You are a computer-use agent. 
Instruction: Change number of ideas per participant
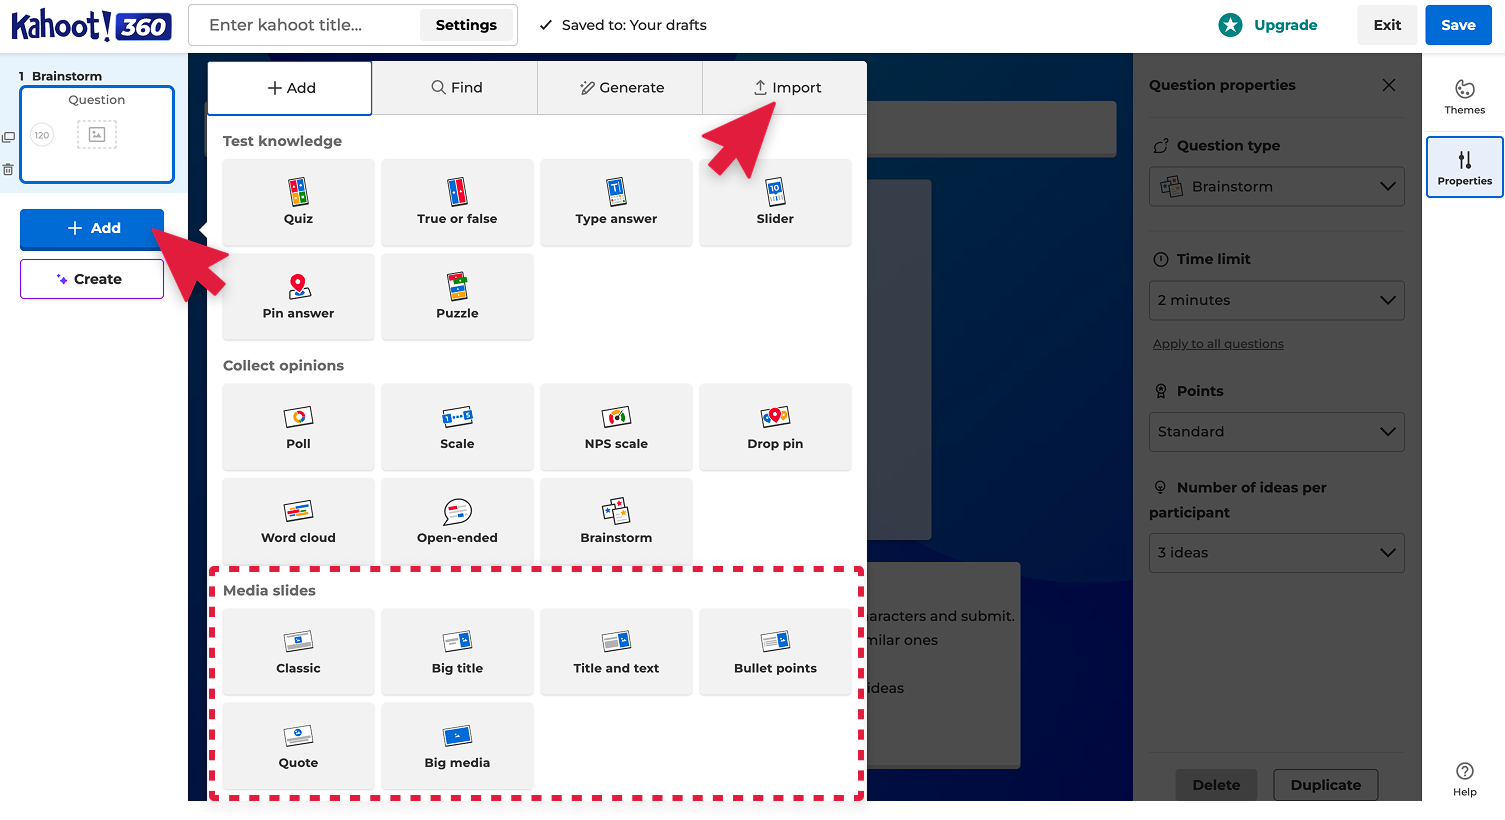coord(1277,553)
